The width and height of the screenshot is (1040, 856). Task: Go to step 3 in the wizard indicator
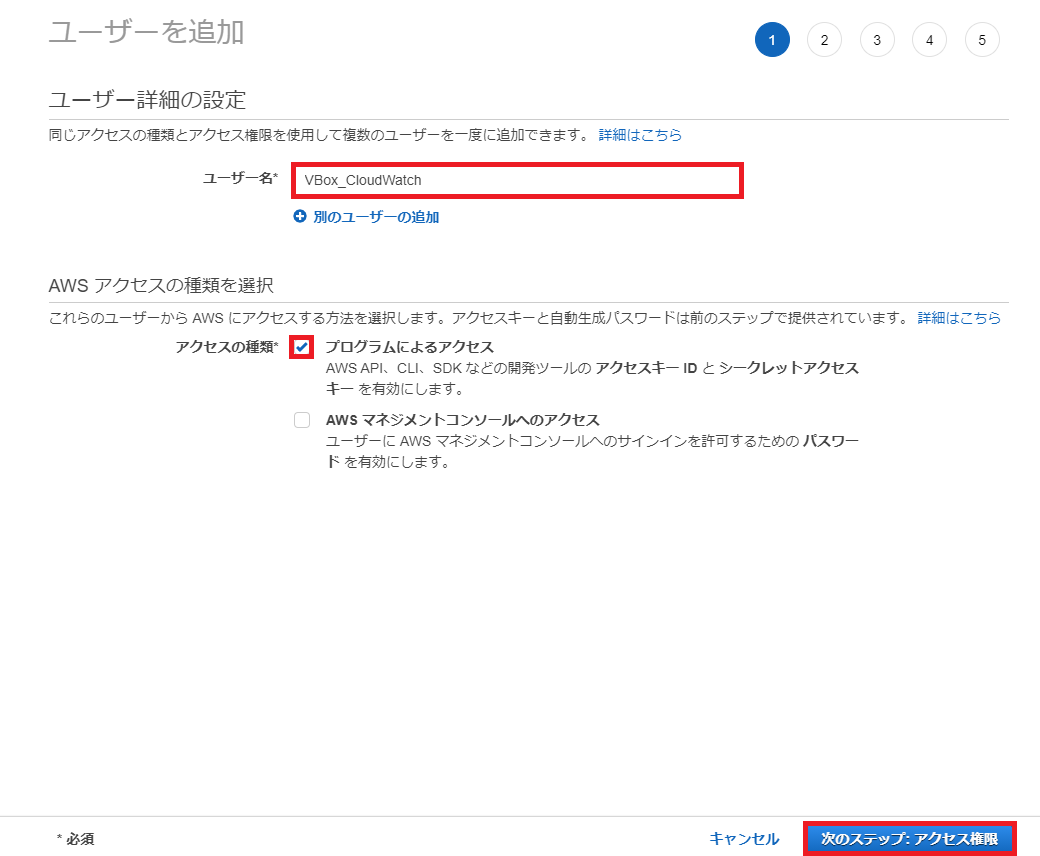click(877, 40)
